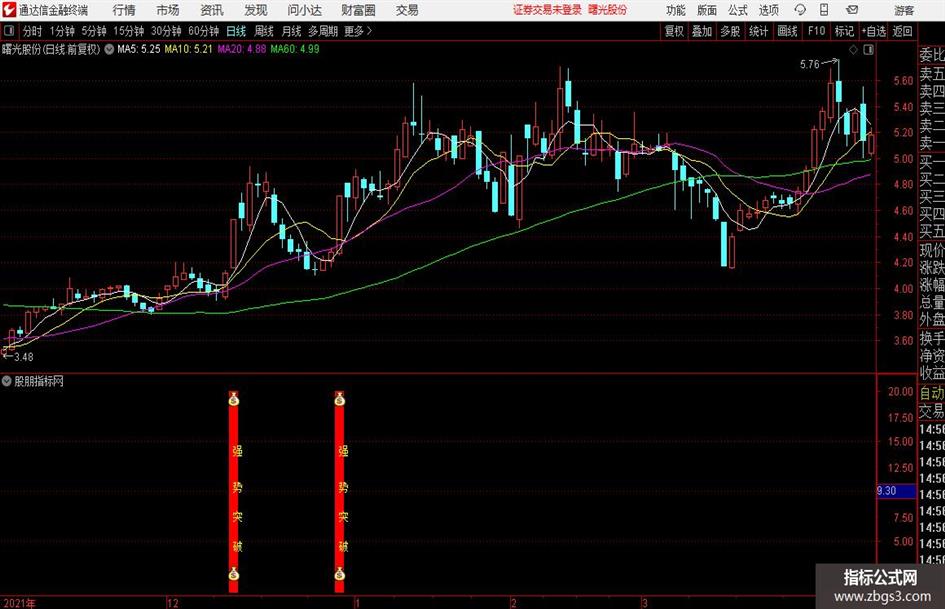Switch to 30分钟 period
945x609 pixels.
[166, 31]
